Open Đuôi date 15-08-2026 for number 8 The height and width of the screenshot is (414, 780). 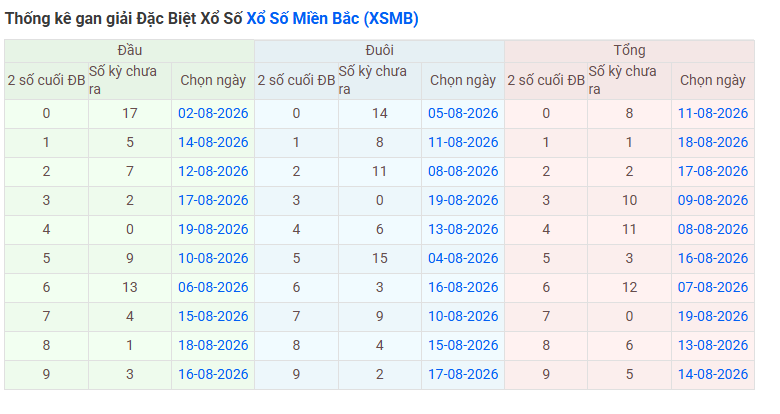[x=463, y=345]
